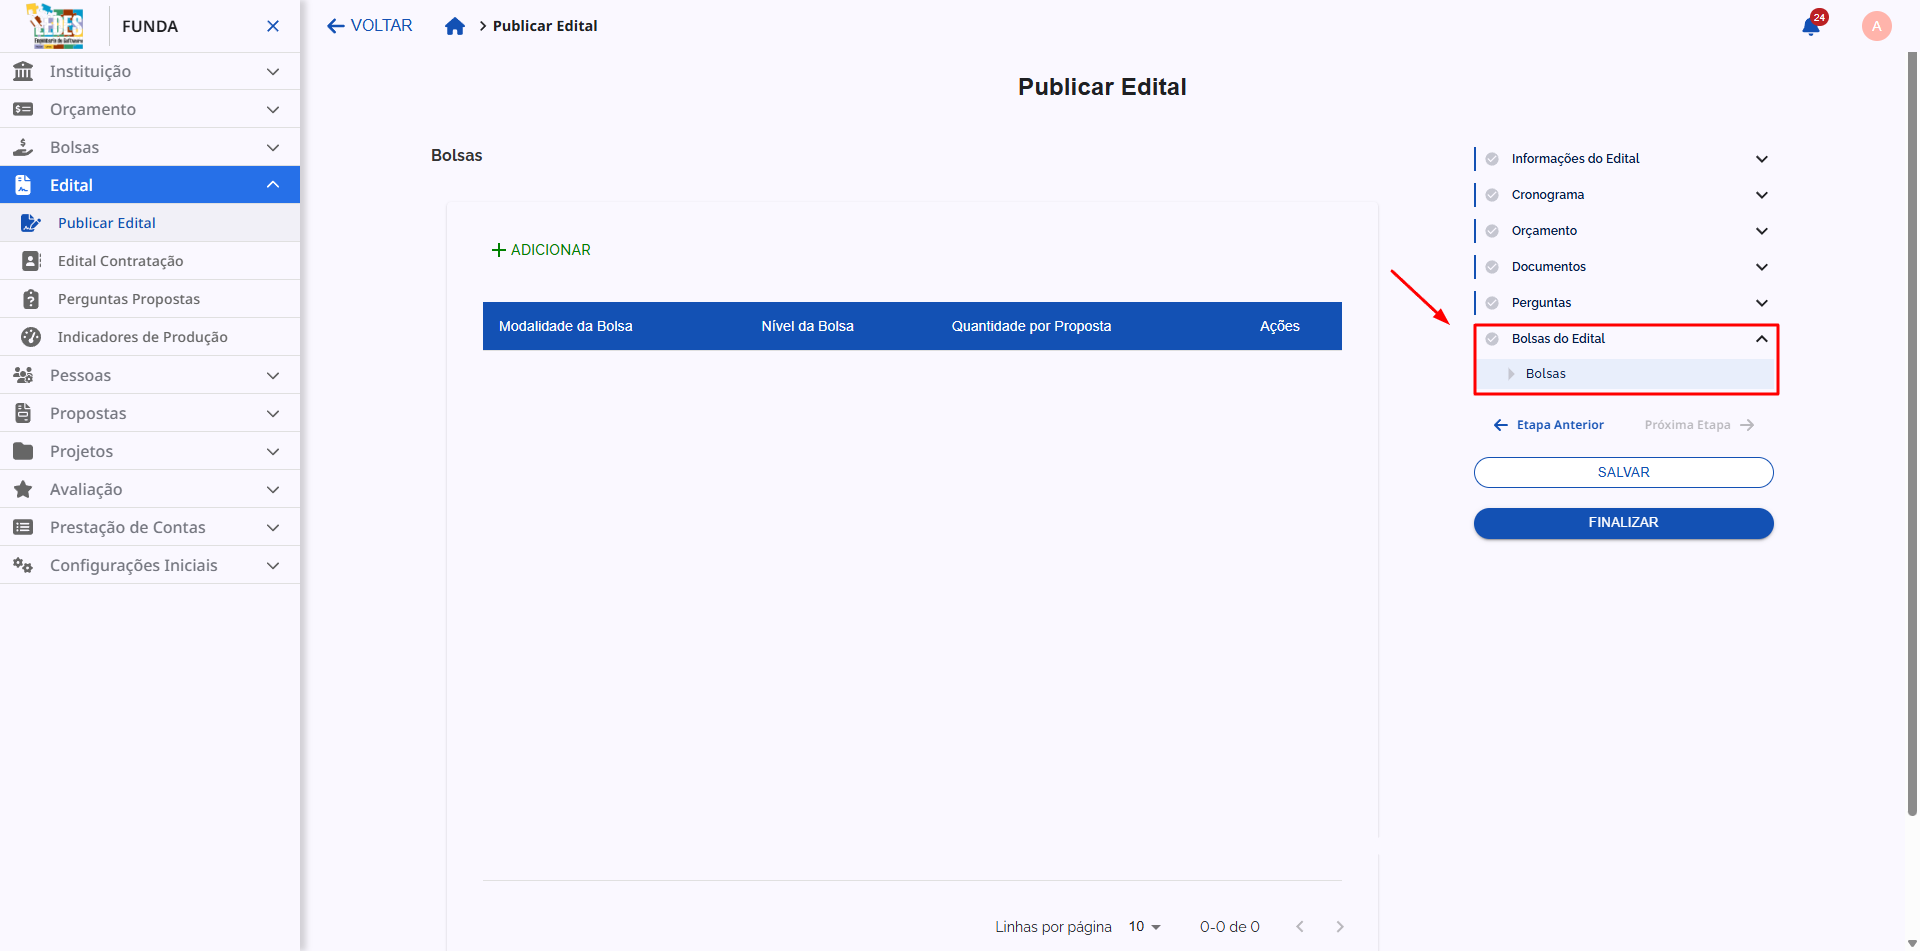Click the Perguntas Propostas sidebar icon
Screen dimensions: 1920x951
[31, 299]
